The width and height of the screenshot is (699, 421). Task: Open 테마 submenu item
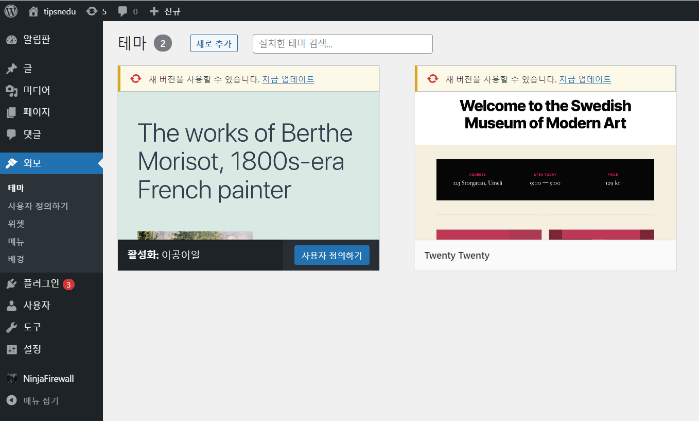(16, 188)
